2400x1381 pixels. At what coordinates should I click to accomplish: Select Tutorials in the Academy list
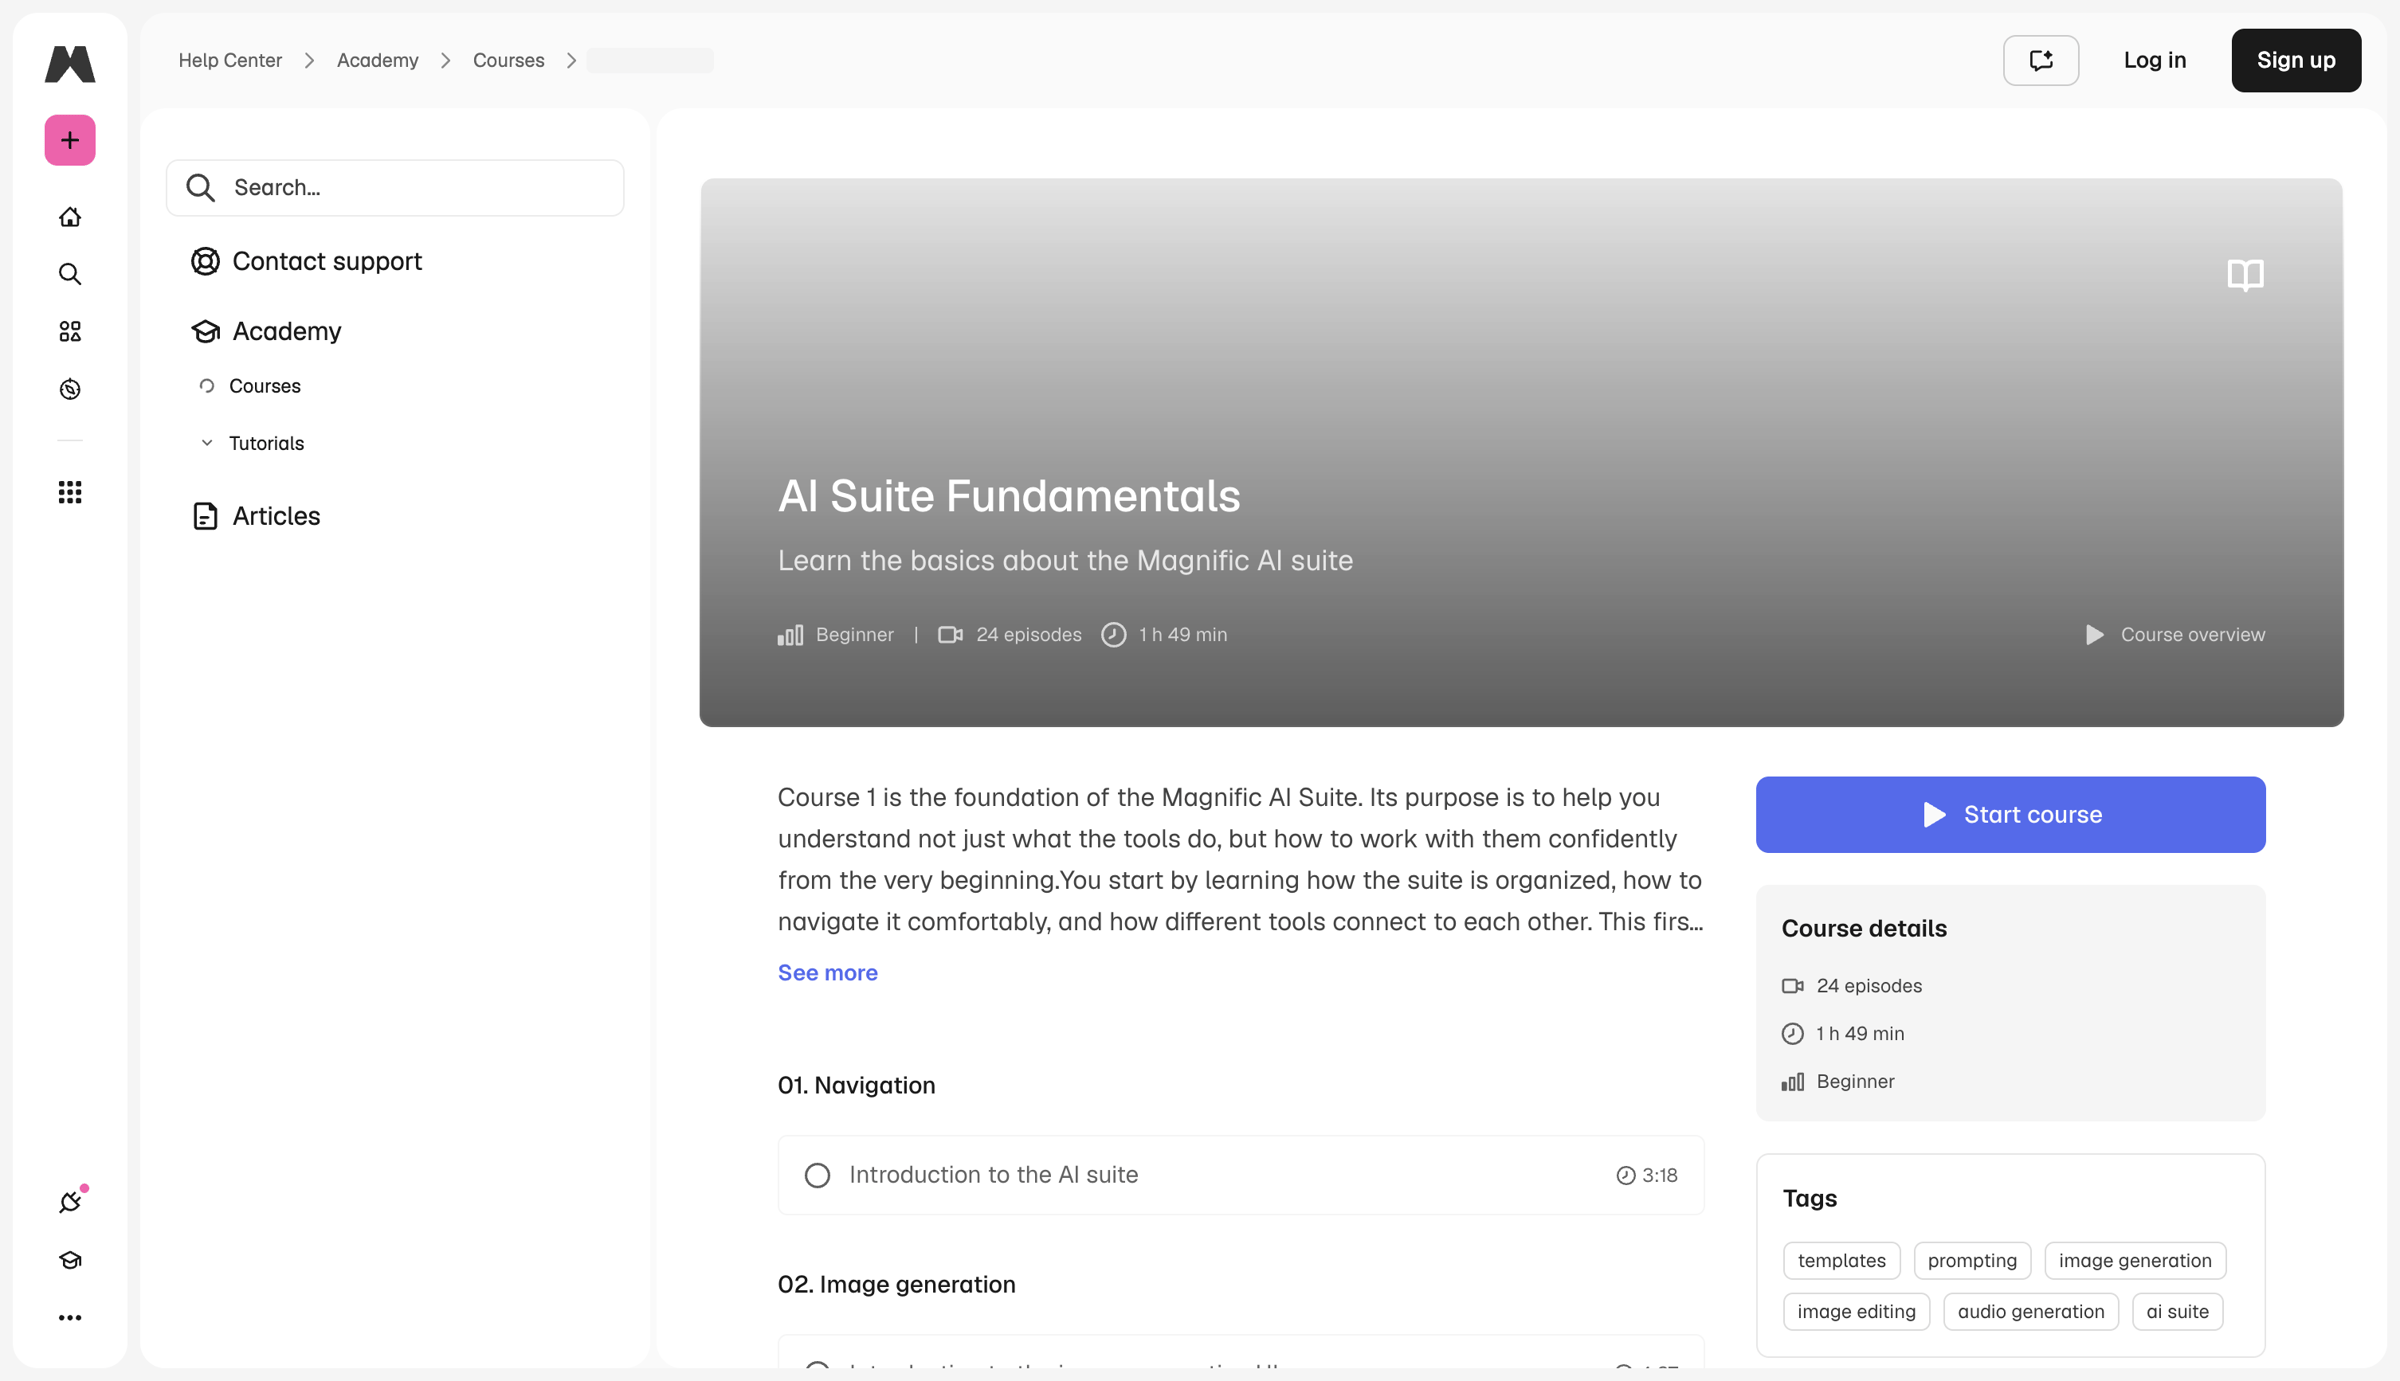point(267,443)
